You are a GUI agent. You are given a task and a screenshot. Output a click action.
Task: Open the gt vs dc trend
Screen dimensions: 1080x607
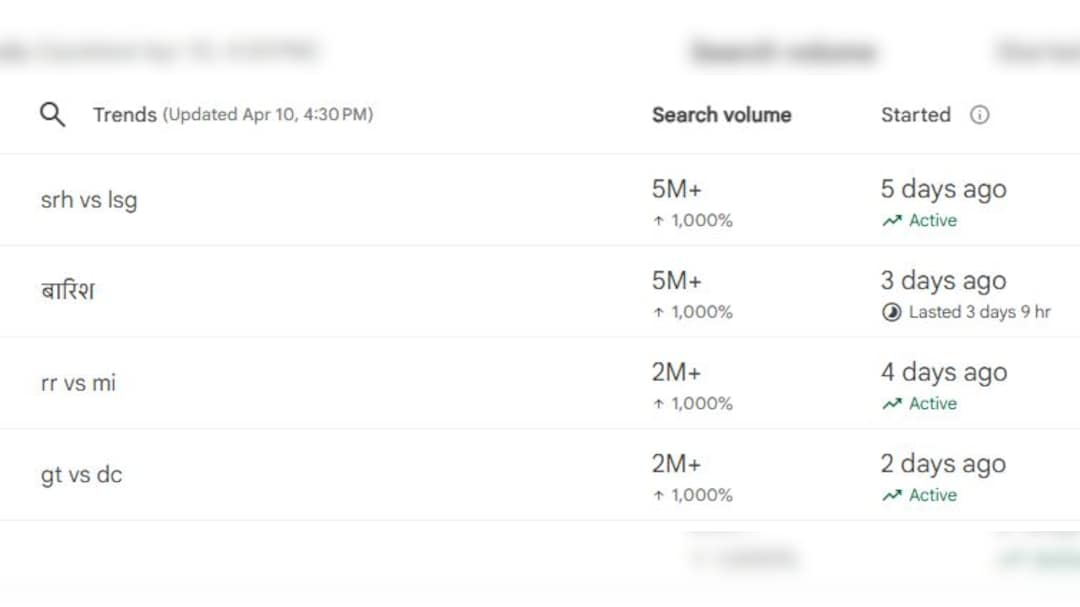tap(81, 475)
